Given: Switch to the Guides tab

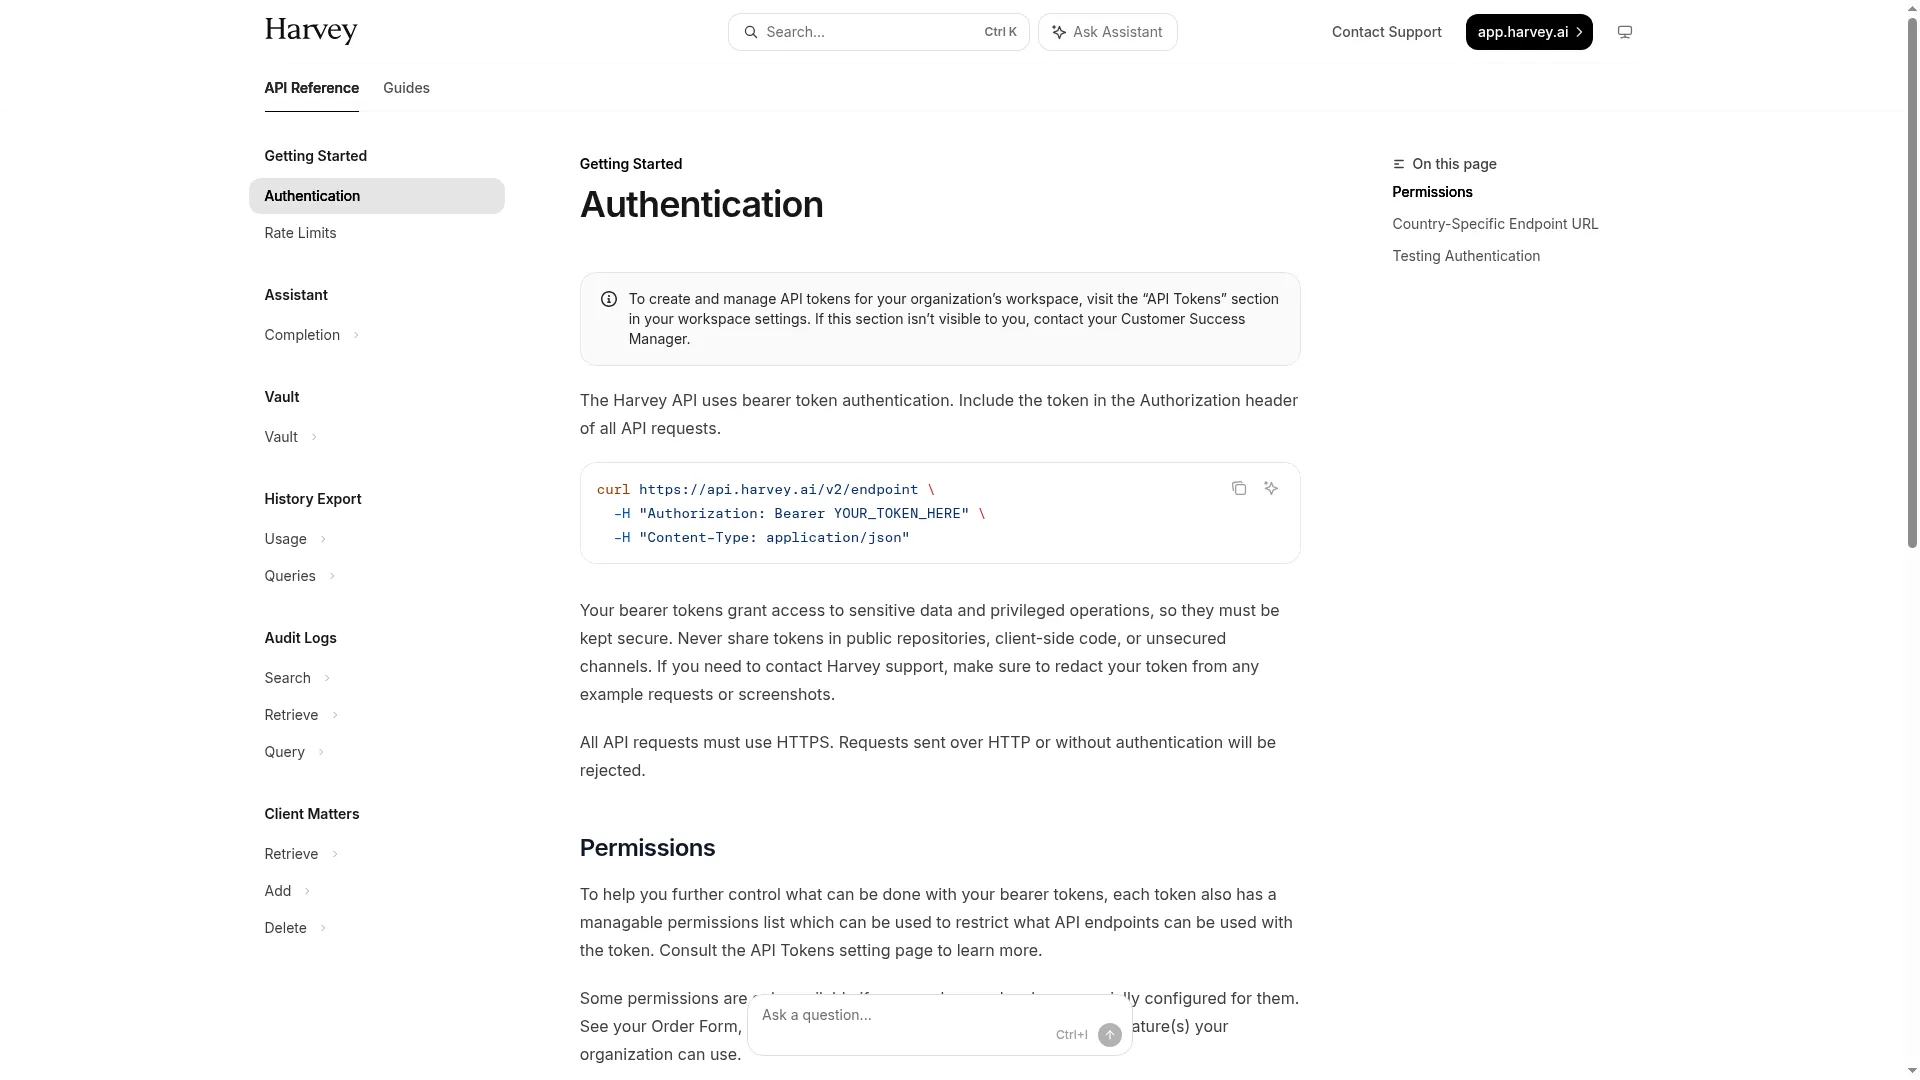Looking at the screenshot, I should [x=406, y=88].
